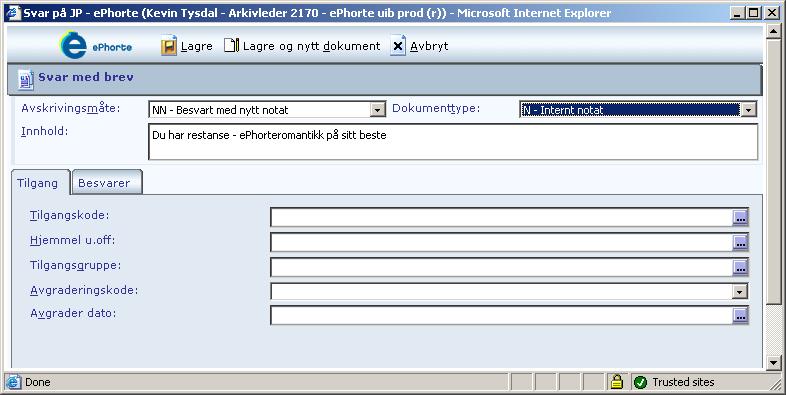Click the Lagre og nytt dokument icon
The height and width of the screenshot is (395, 786).
pyautogui.click(x=231, y=46)
